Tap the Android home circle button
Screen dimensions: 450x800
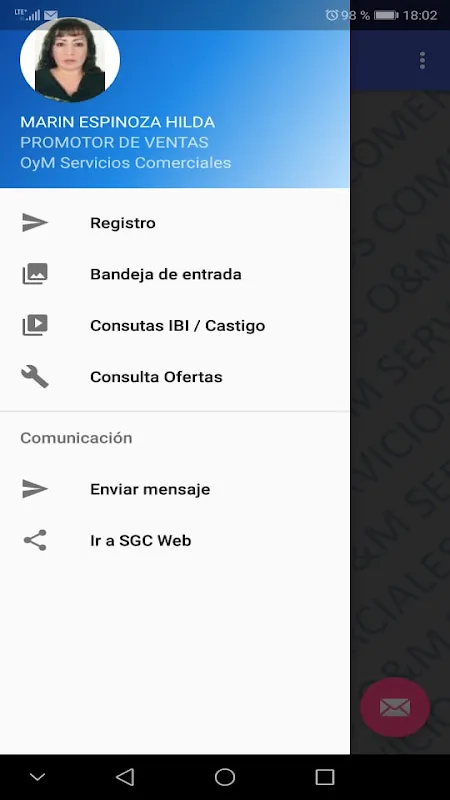click(x=225, y=777)
